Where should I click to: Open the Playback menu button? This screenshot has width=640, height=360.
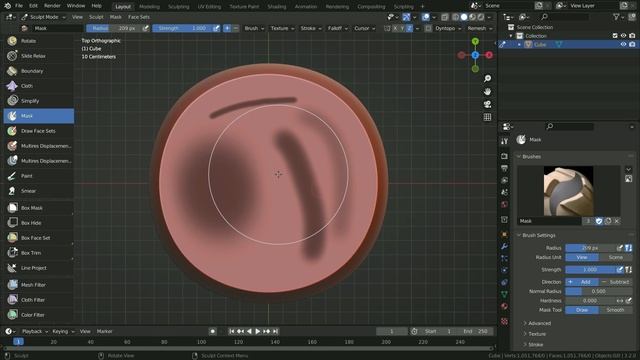point(35,331)
